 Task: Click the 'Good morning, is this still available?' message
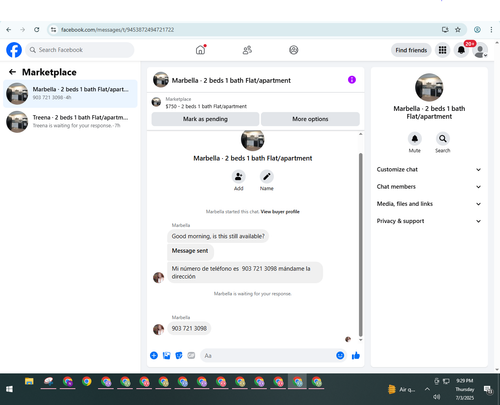click(x=218, y=236)
